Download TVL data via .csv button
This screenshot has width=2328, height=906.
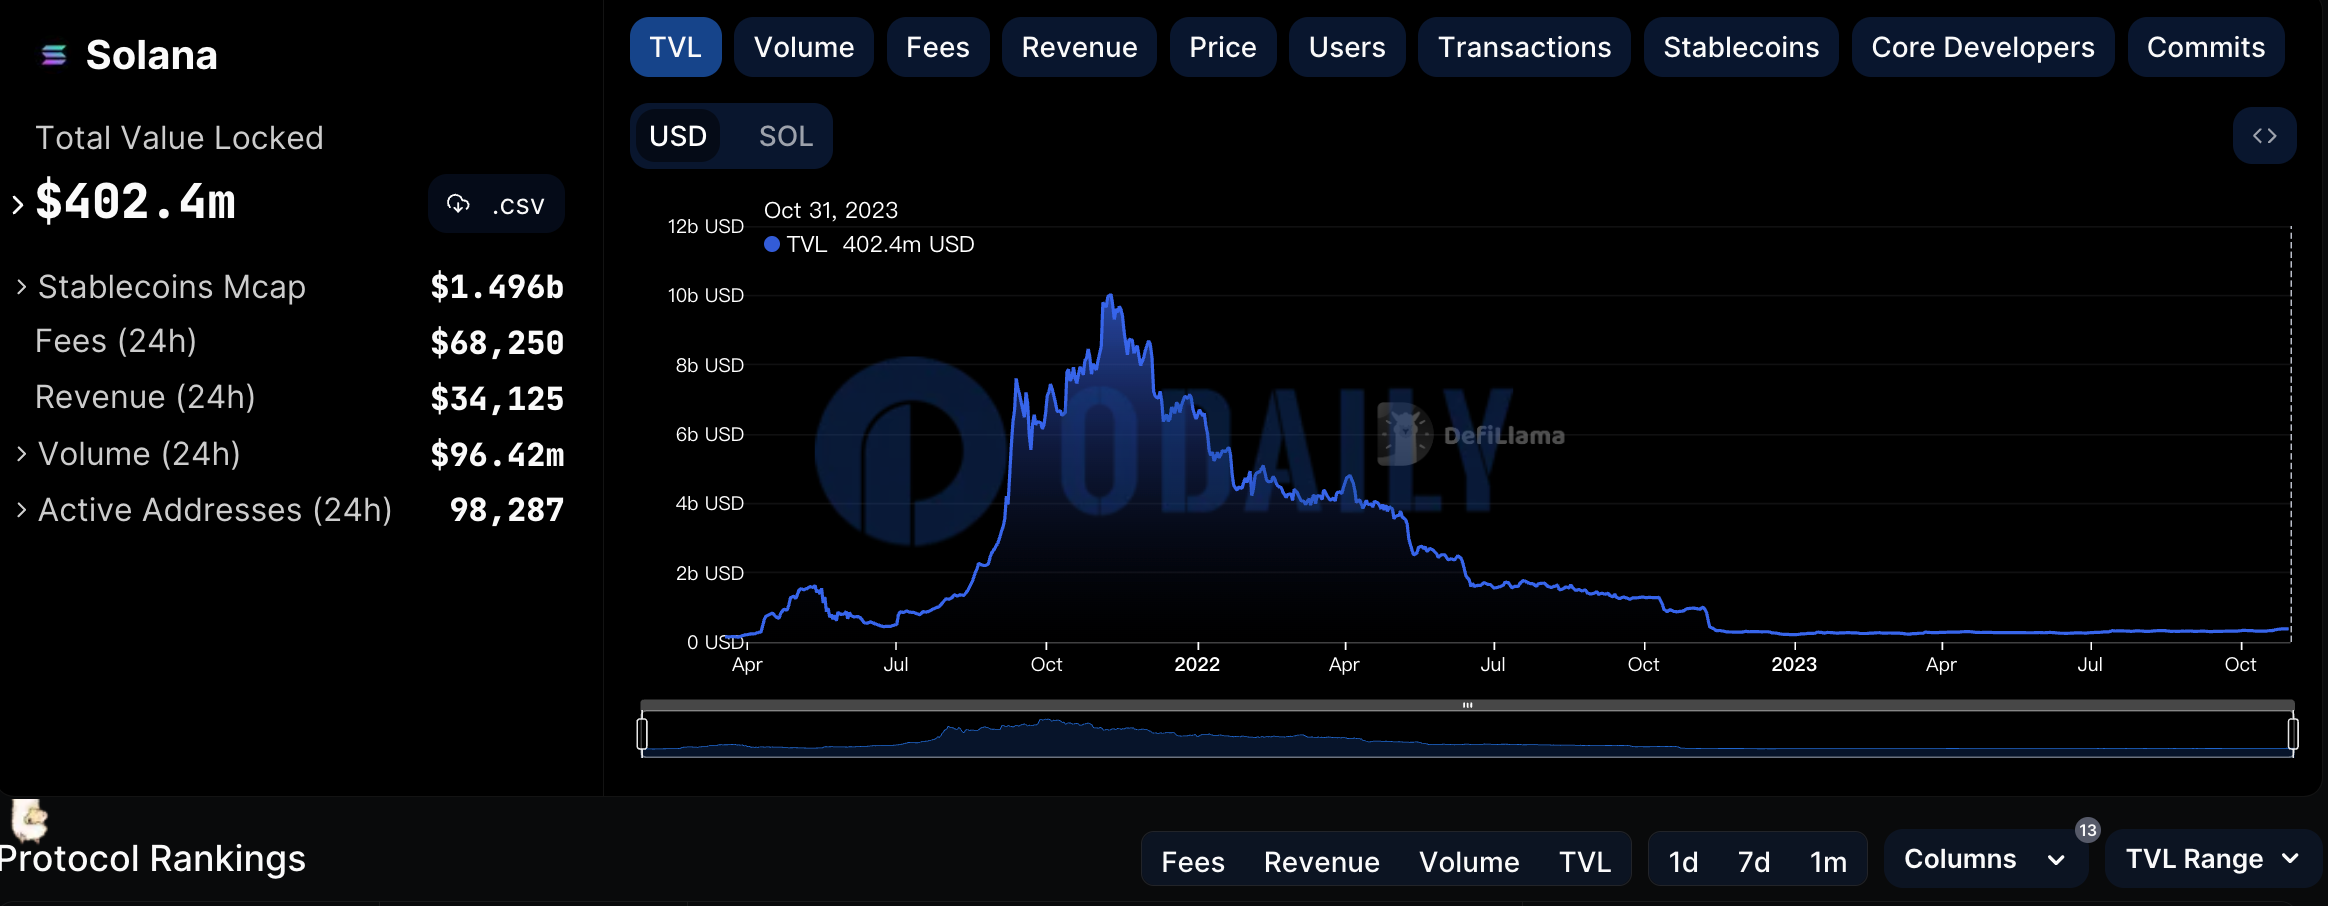point(496,205)
